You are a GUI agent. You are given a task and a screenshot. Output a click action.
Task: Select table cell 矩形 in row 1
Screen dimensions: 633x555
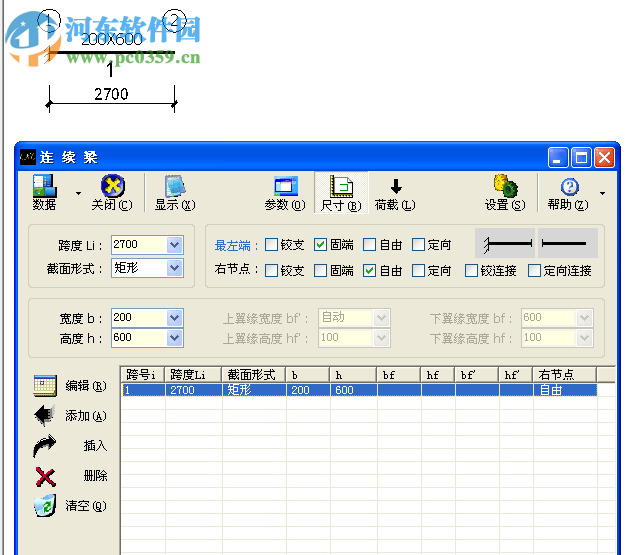click(x=254, y=390)
